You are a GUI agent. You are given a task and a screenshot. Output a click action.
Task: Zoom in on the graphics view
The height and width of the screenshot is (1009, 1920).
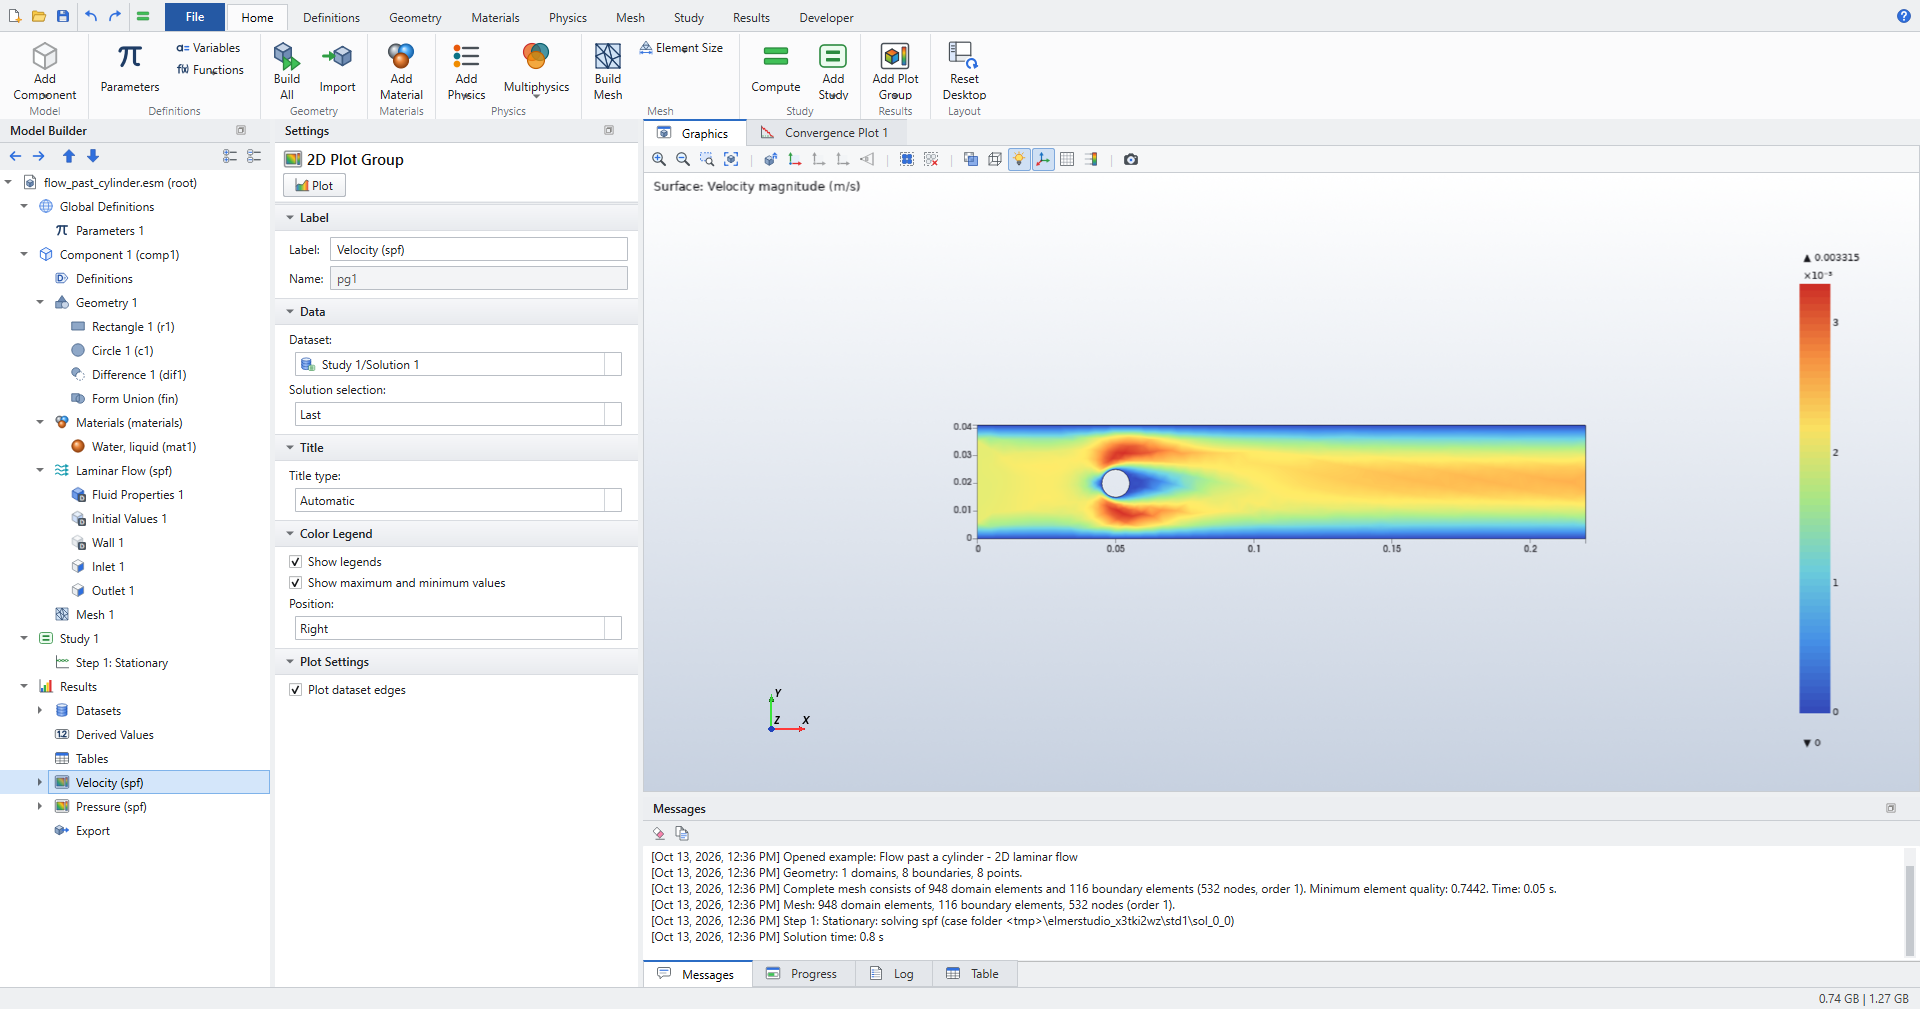(659, 159)
